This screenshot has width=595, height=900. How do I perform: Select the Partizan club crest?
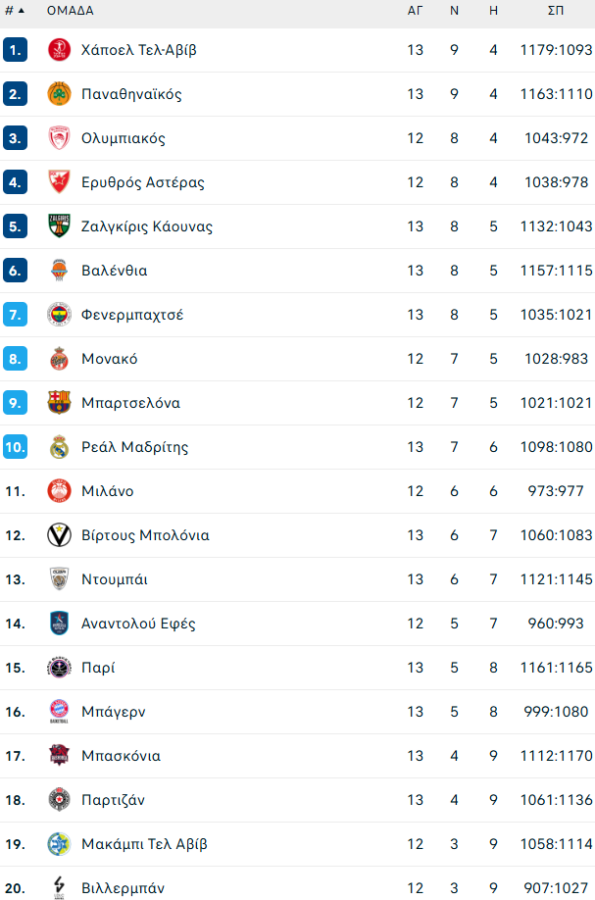click(60, 800)
